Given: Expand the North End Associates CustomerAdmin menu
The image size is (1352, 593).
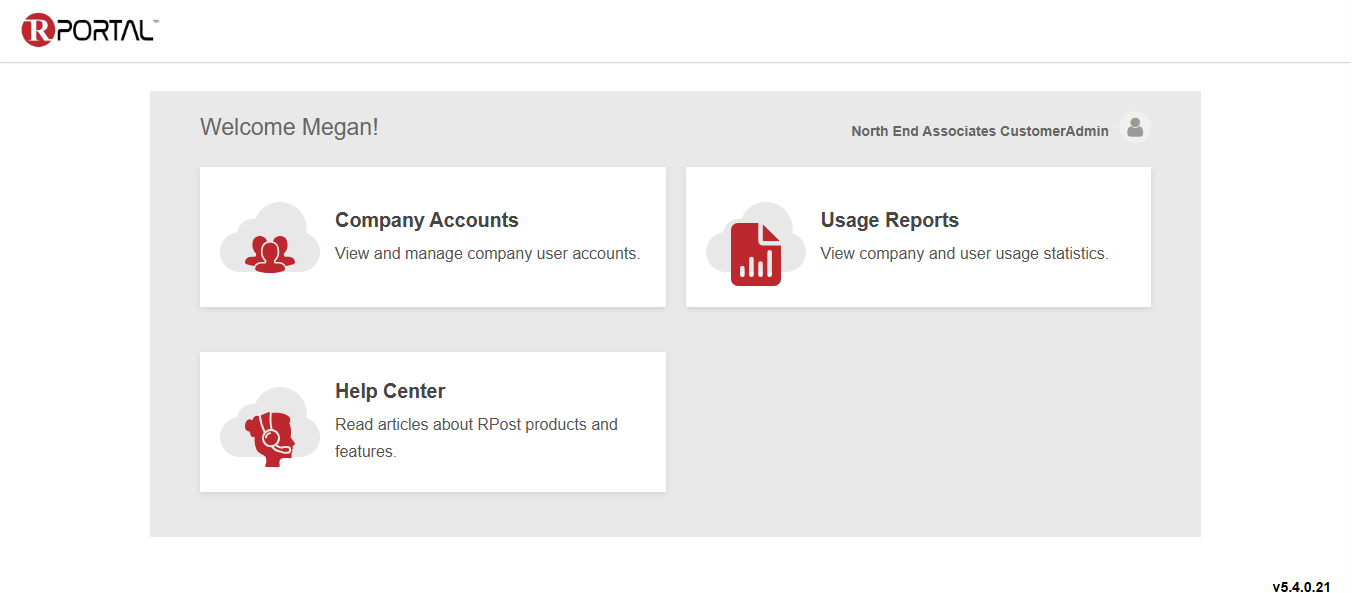Looking at the screenshot, I should 979,131.
